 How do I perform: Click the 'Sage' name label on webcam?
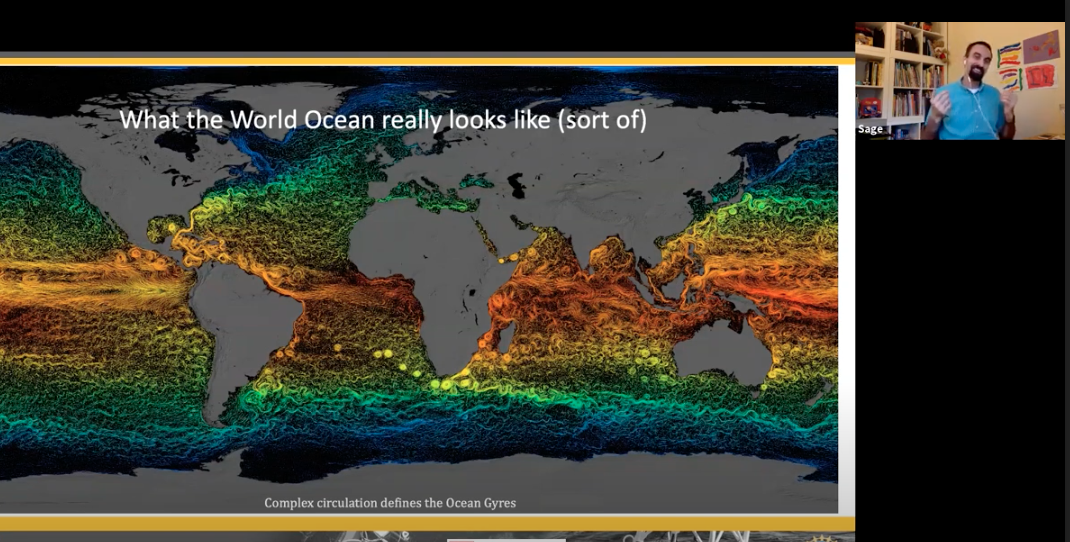tap(870, 129)
